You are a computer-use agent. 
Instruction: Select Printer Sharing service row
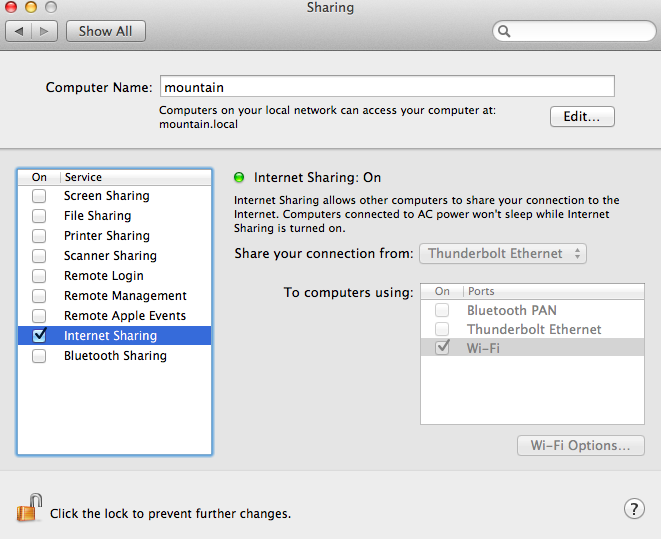coord(114,236)
